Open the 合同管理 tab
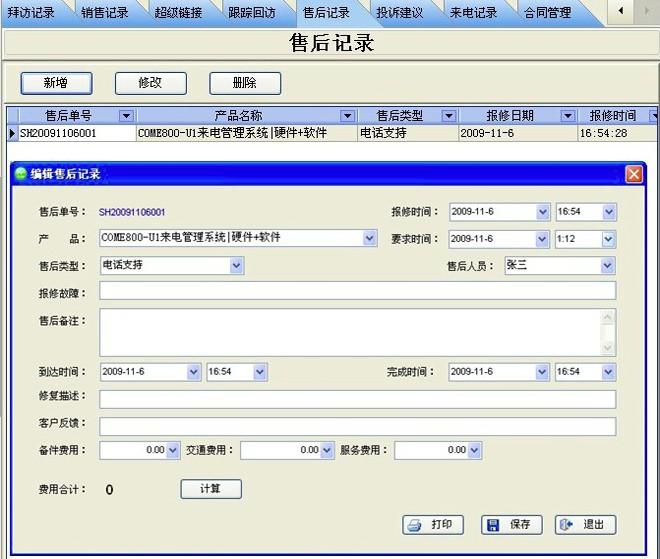Viewport: 660px width, 559px height. (x=547, y=13)
